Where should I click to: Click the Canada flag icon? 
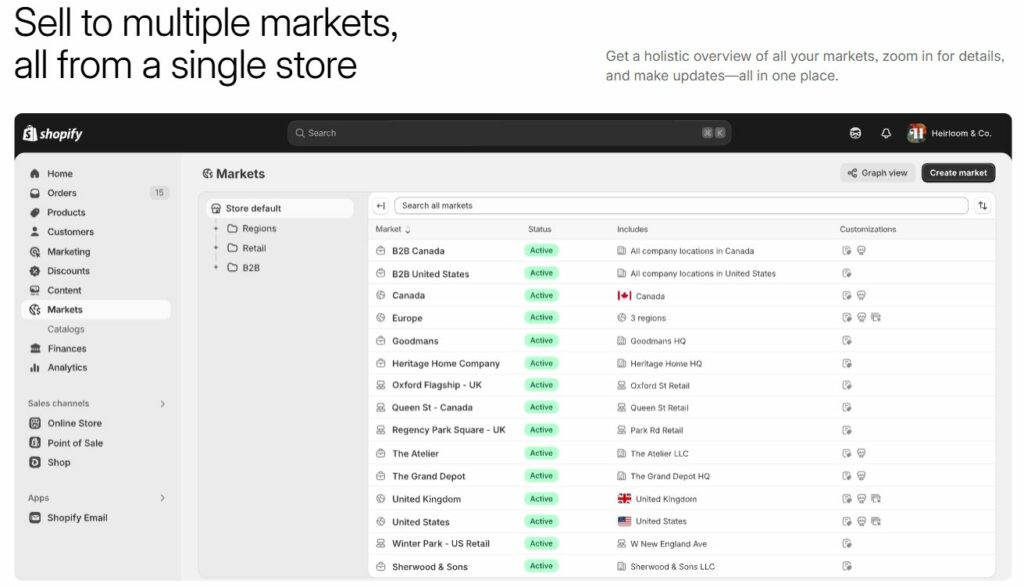coord(624,296)
